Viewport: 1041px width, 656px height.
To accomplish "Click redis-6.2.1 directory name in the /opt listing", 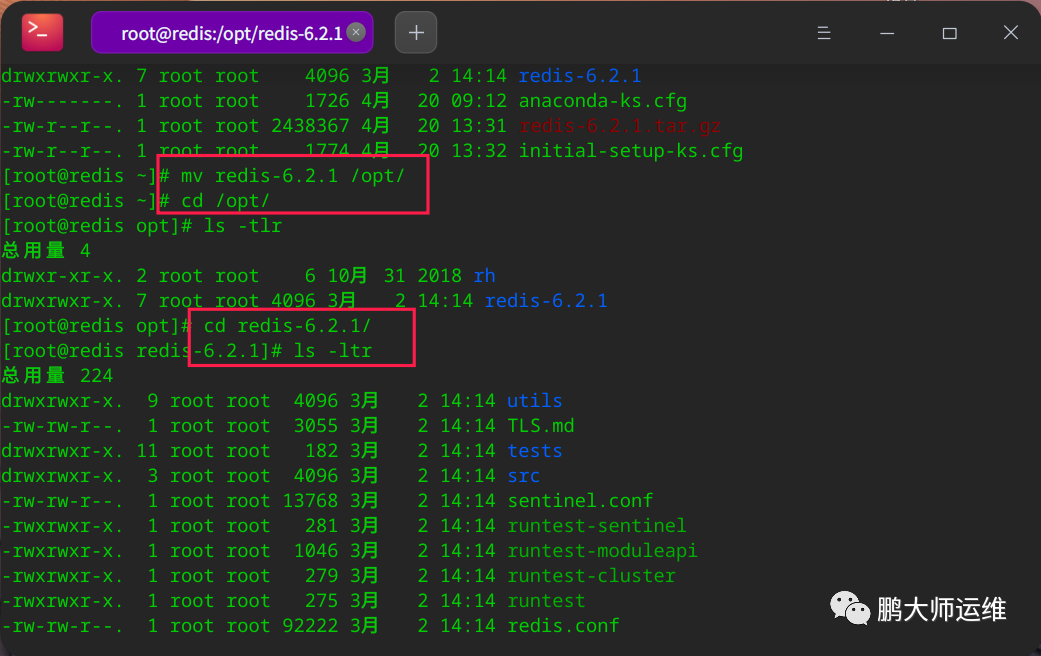I will point(546,301).
